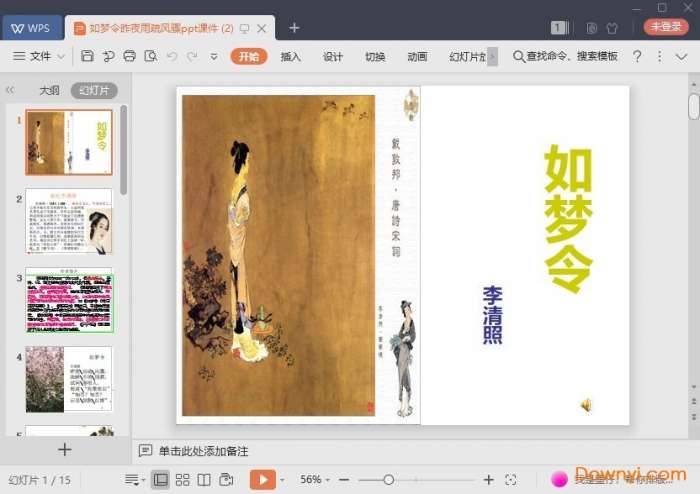Click the Print icon in quick toolbar
The width and height of the screenshot is (700, 494).
[x=129, y=56]
